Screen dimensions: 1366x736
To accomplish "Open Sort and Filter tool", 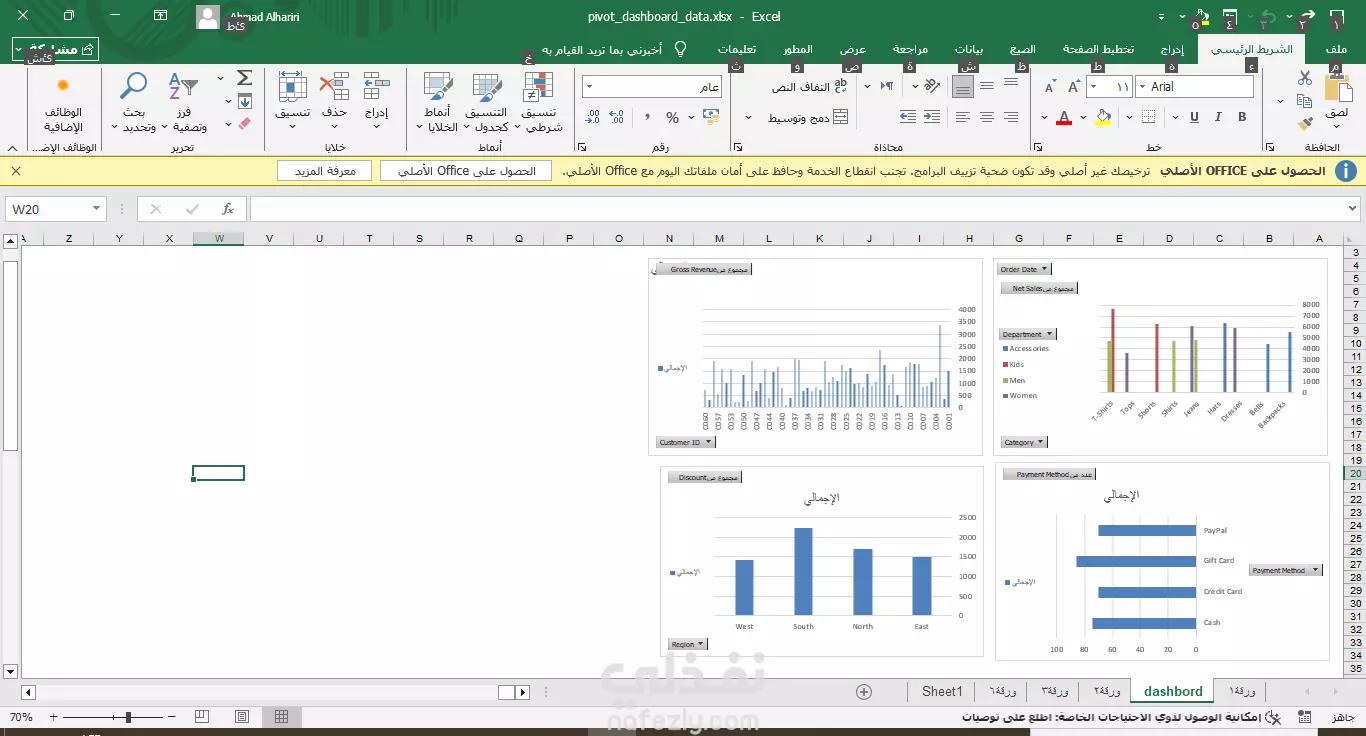I will click(x=184, y=103).
